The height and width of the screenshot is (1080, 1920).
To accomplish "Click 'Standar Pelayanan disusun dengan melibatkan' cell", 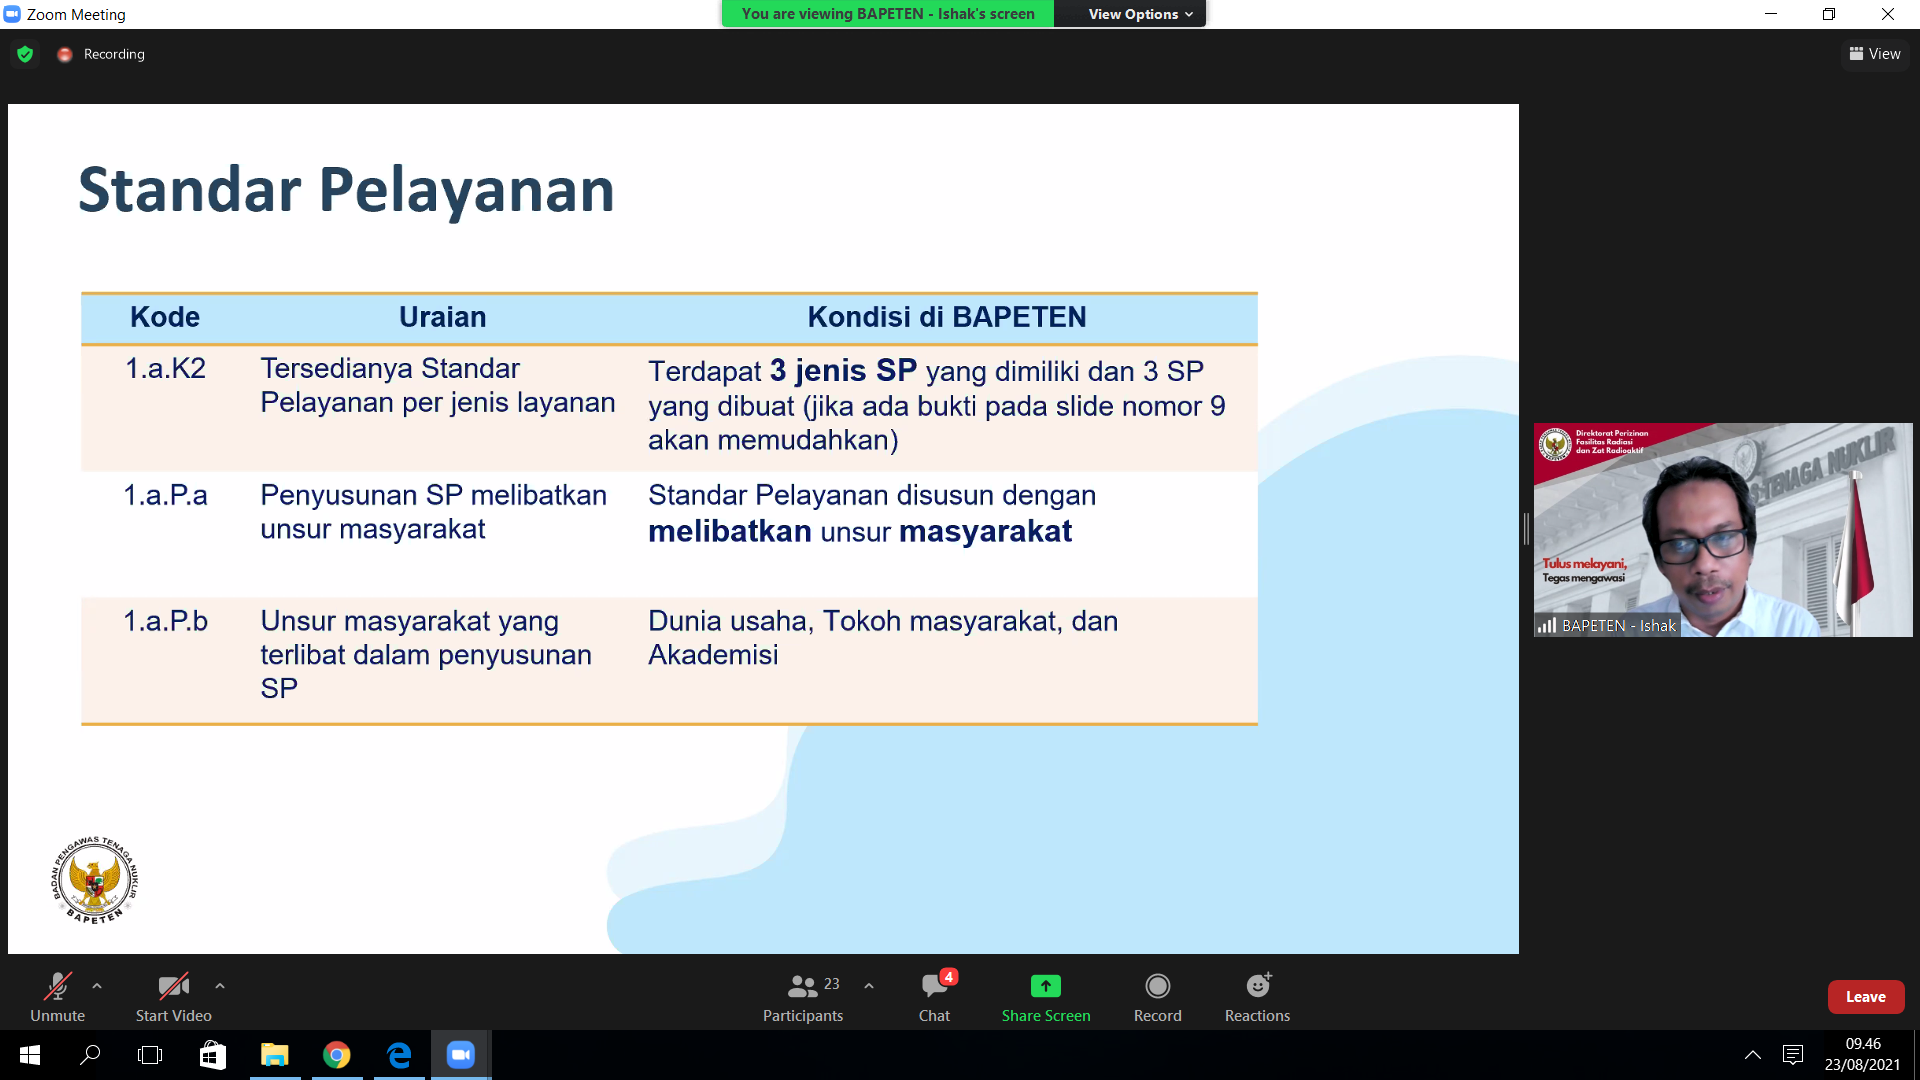I will click(872, 513).
